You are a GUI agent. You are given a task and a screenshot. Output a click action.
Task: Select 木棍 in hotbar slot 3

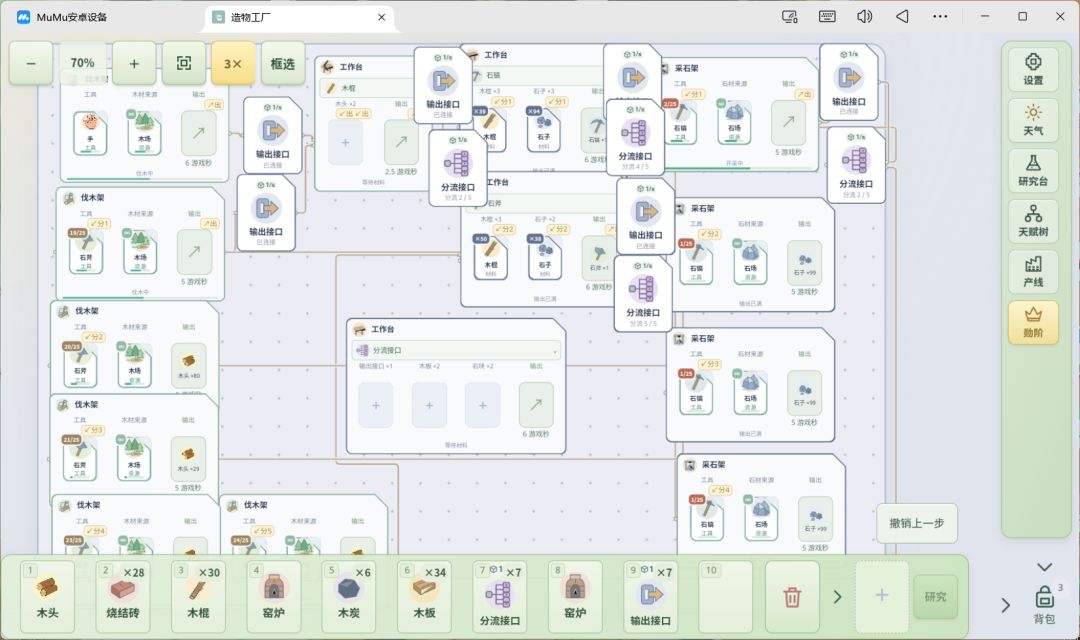(198, 597)
